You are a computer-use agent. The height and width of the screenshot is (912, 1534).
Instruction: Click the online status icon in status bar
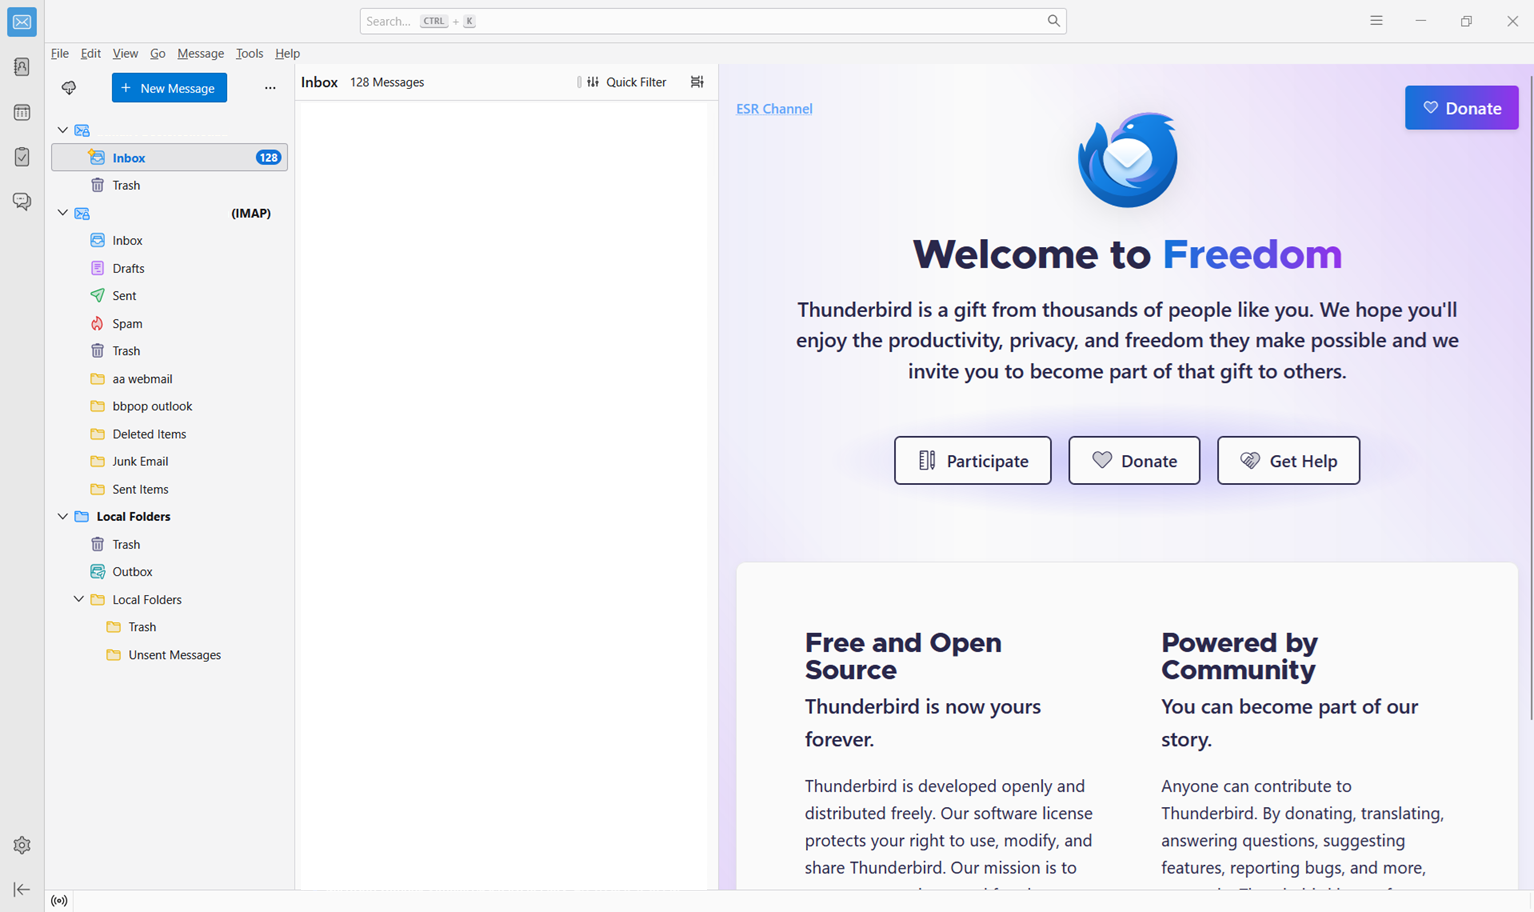60,901
